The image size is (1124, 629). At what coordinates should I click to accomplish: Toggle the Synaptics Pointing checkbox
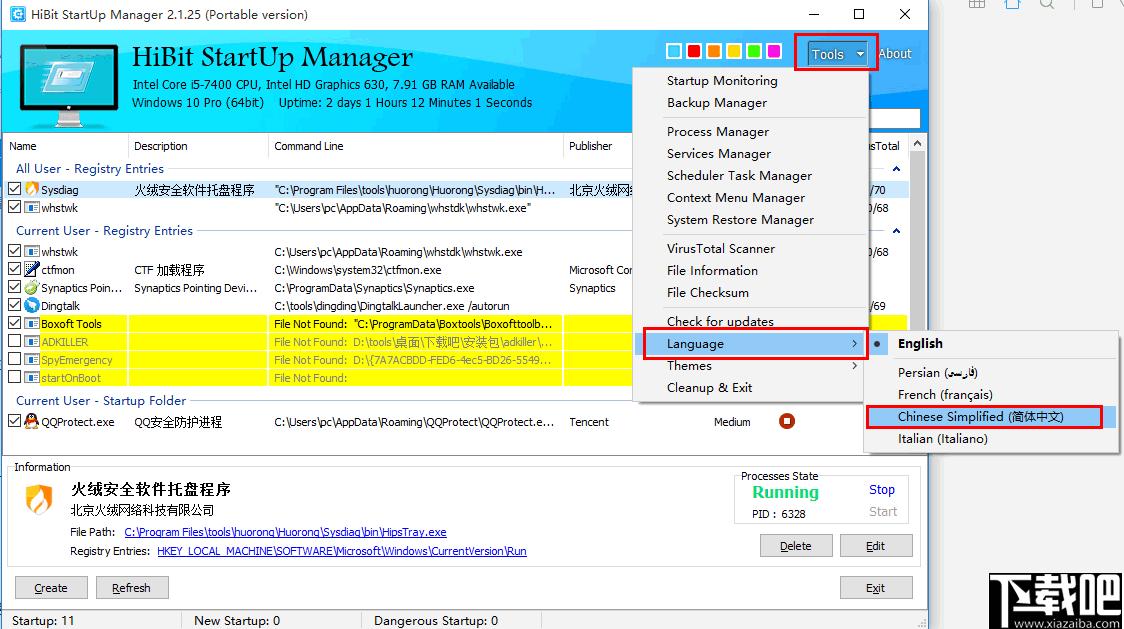pyautogui.click(x=14, y=287)
